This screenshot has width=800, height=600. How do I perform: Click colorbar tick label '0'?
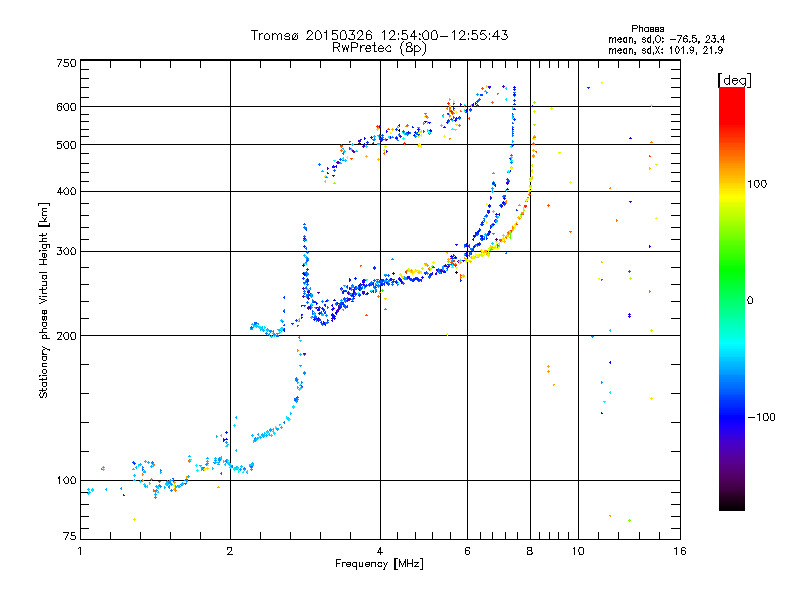750,300
